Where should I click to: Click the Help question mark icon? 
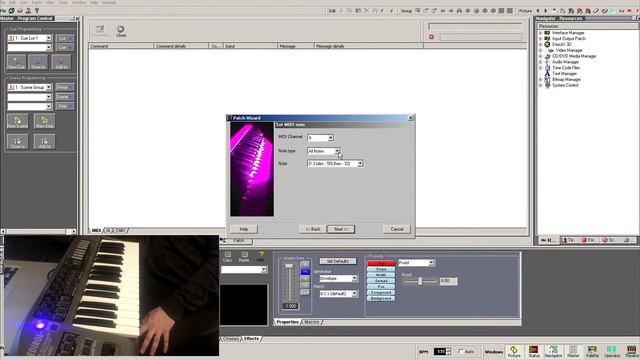click(x=261, y=257)
